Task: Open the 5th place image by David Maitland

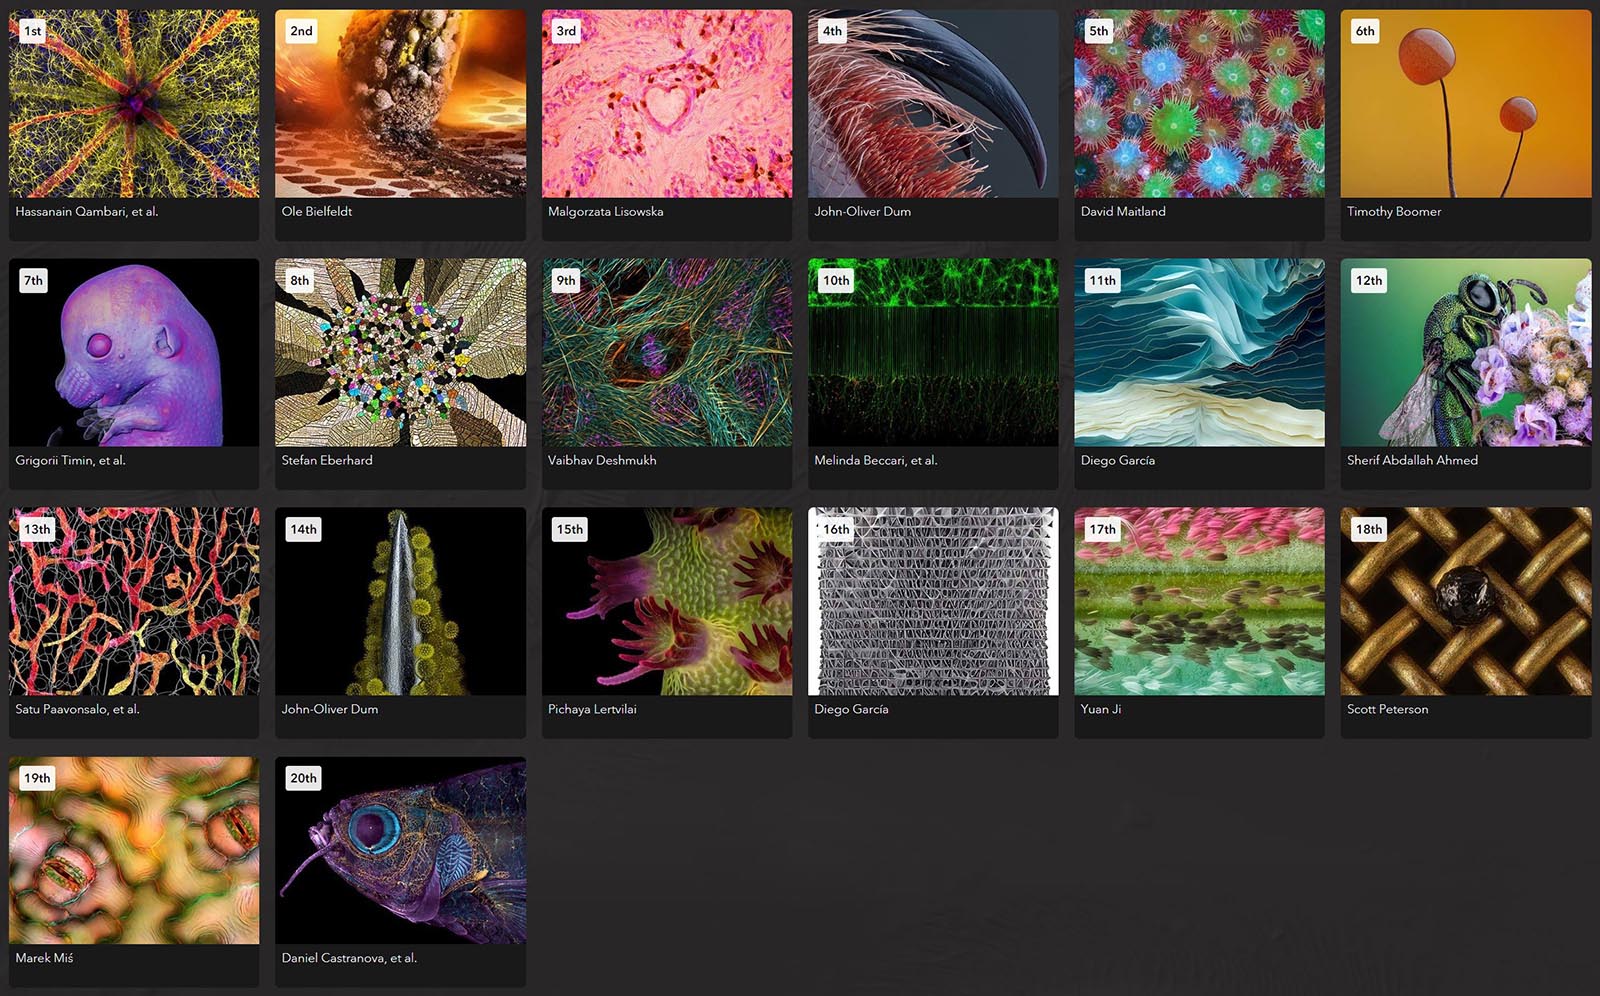Action: 1199,104
